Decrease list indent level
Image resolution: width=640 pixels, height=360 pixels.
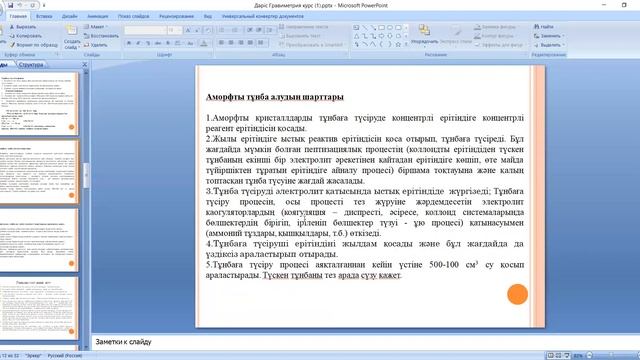[250, 30]
